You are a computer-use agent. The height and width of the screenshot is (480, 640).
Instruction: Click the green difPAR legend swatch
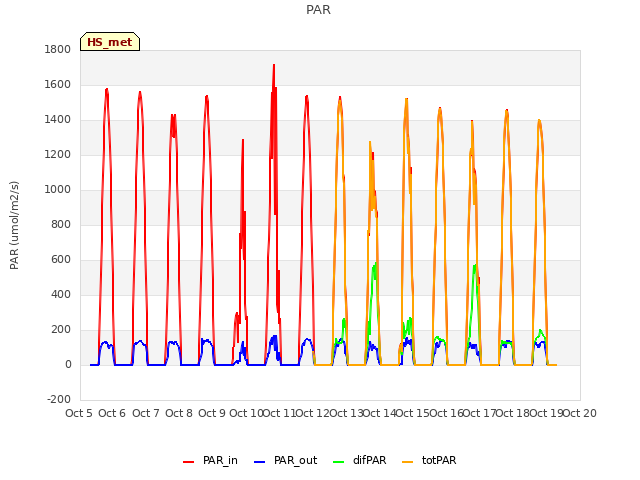(339, 462)
